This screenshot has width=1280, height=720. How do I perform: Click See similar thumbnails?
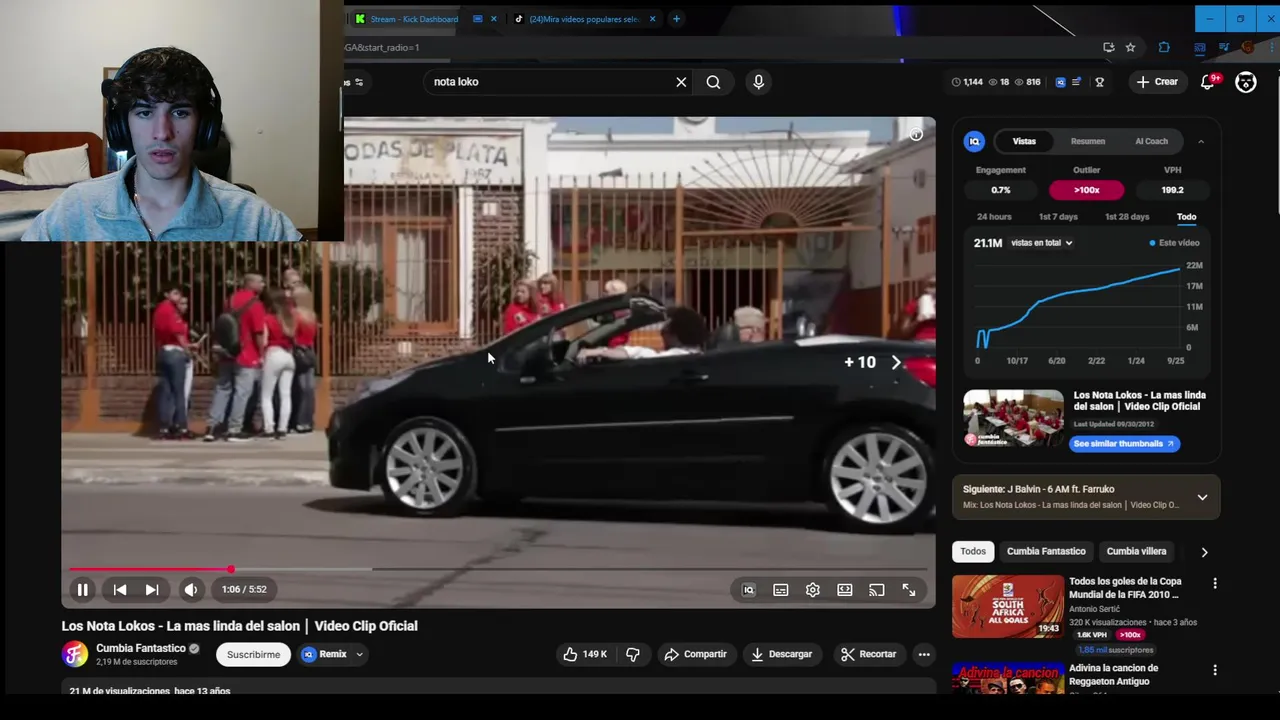pyautogui.click(x=1124, y=444)
